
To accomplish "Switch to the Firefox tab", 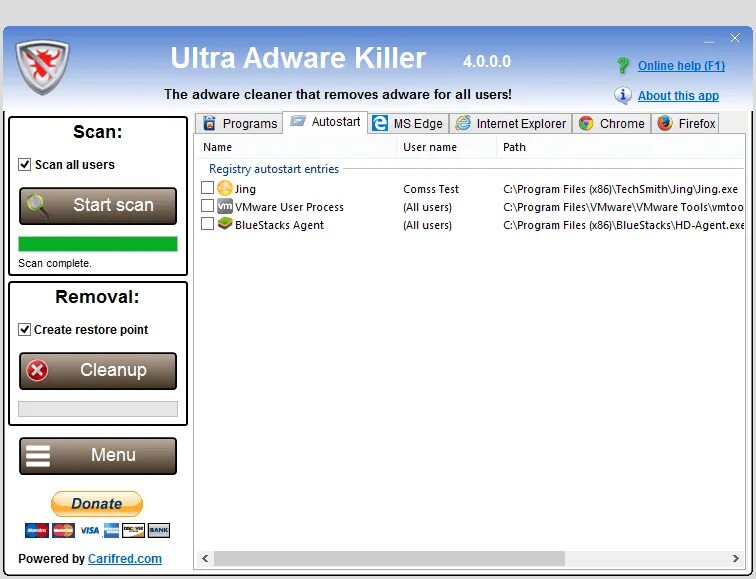I will coord(685,123).
